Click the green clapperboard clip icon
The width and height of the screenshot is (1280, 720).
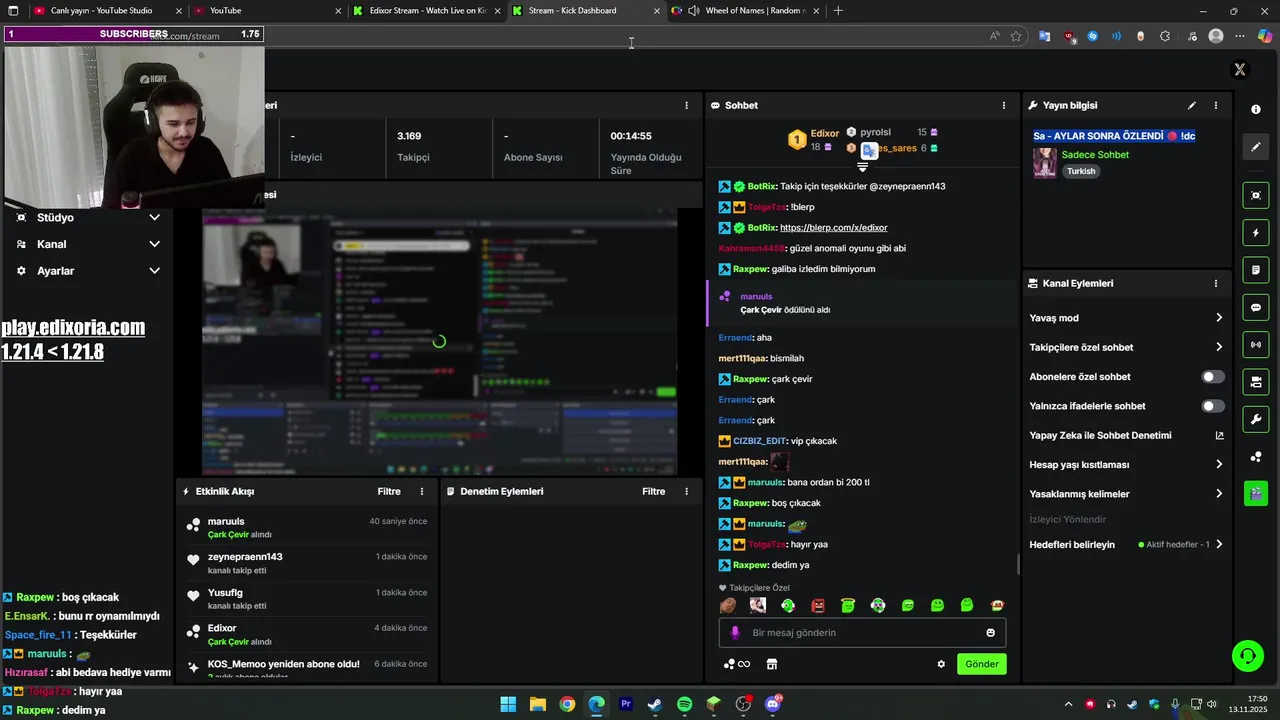[1256, 493]
